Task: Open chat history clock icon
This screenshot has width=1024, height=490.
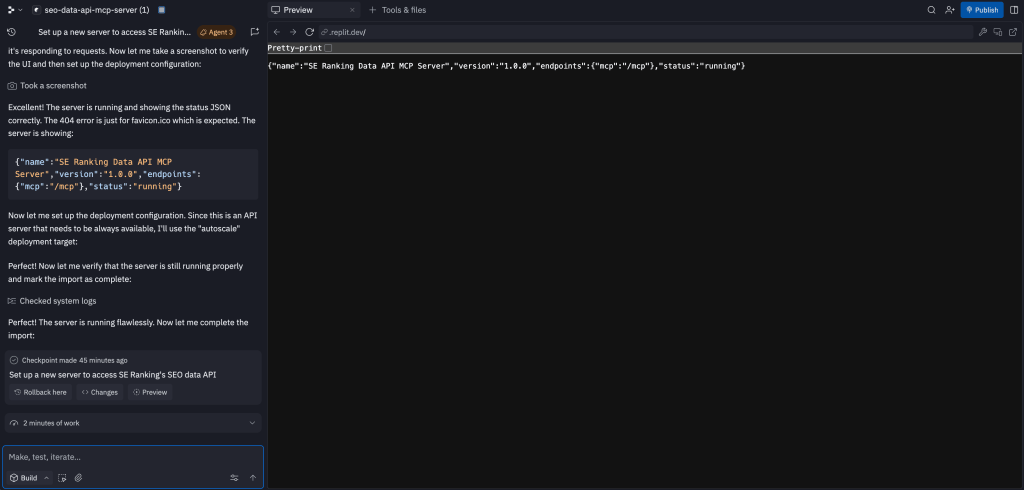Action: pyautogui.click(x=11, y=32)
